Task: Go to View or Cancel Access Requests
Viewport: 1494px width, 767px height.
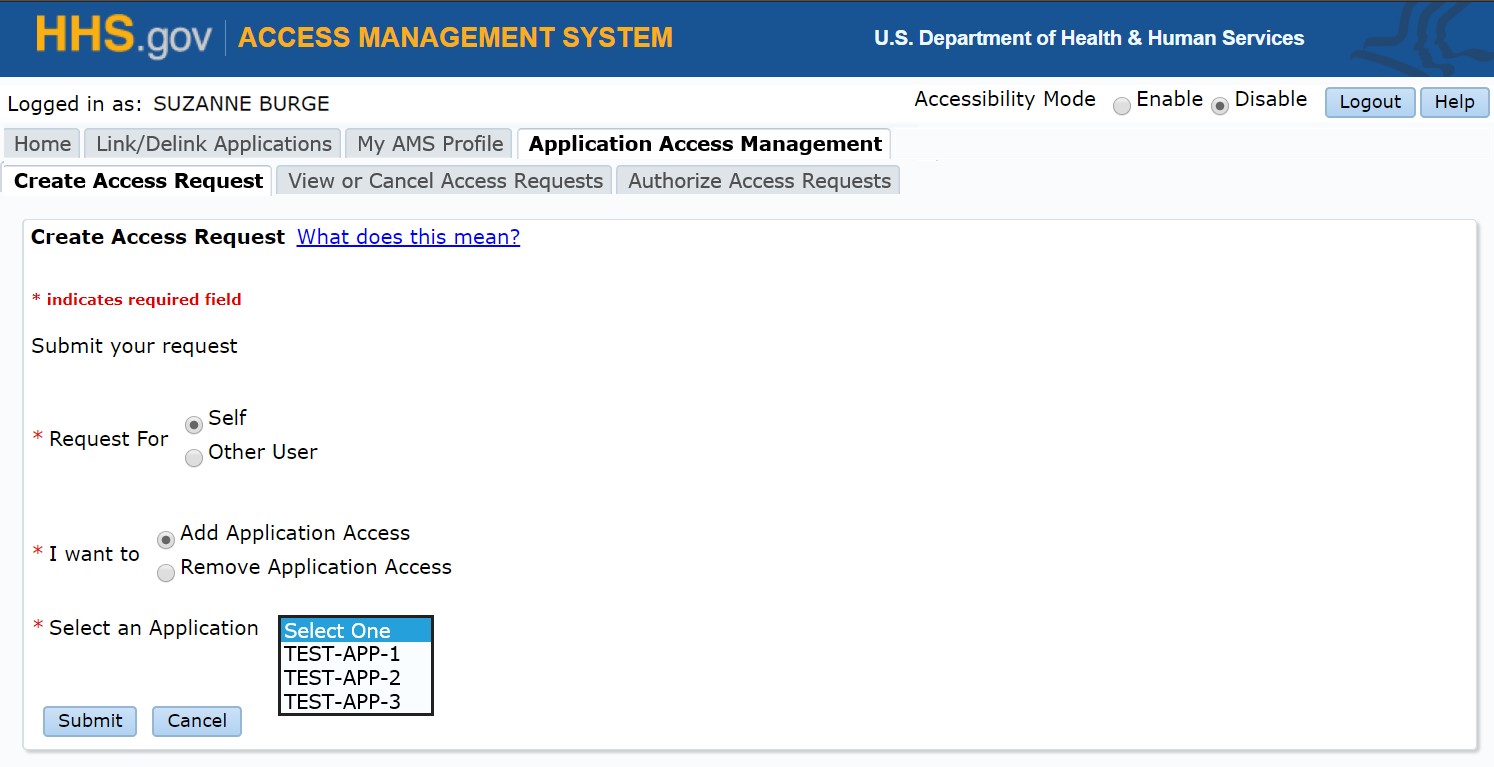Action: (x=445, y=181)
